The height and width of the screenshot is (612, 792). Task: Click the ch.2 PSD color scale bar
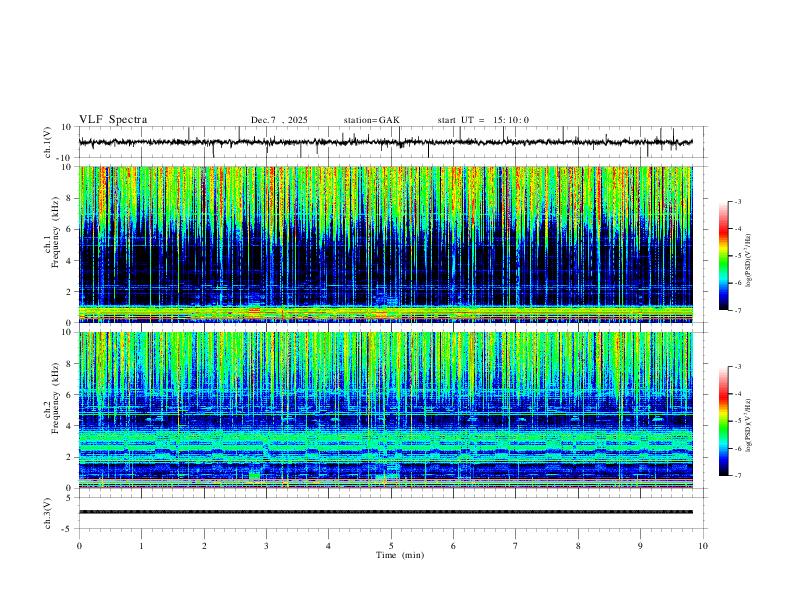click(724, 421)
